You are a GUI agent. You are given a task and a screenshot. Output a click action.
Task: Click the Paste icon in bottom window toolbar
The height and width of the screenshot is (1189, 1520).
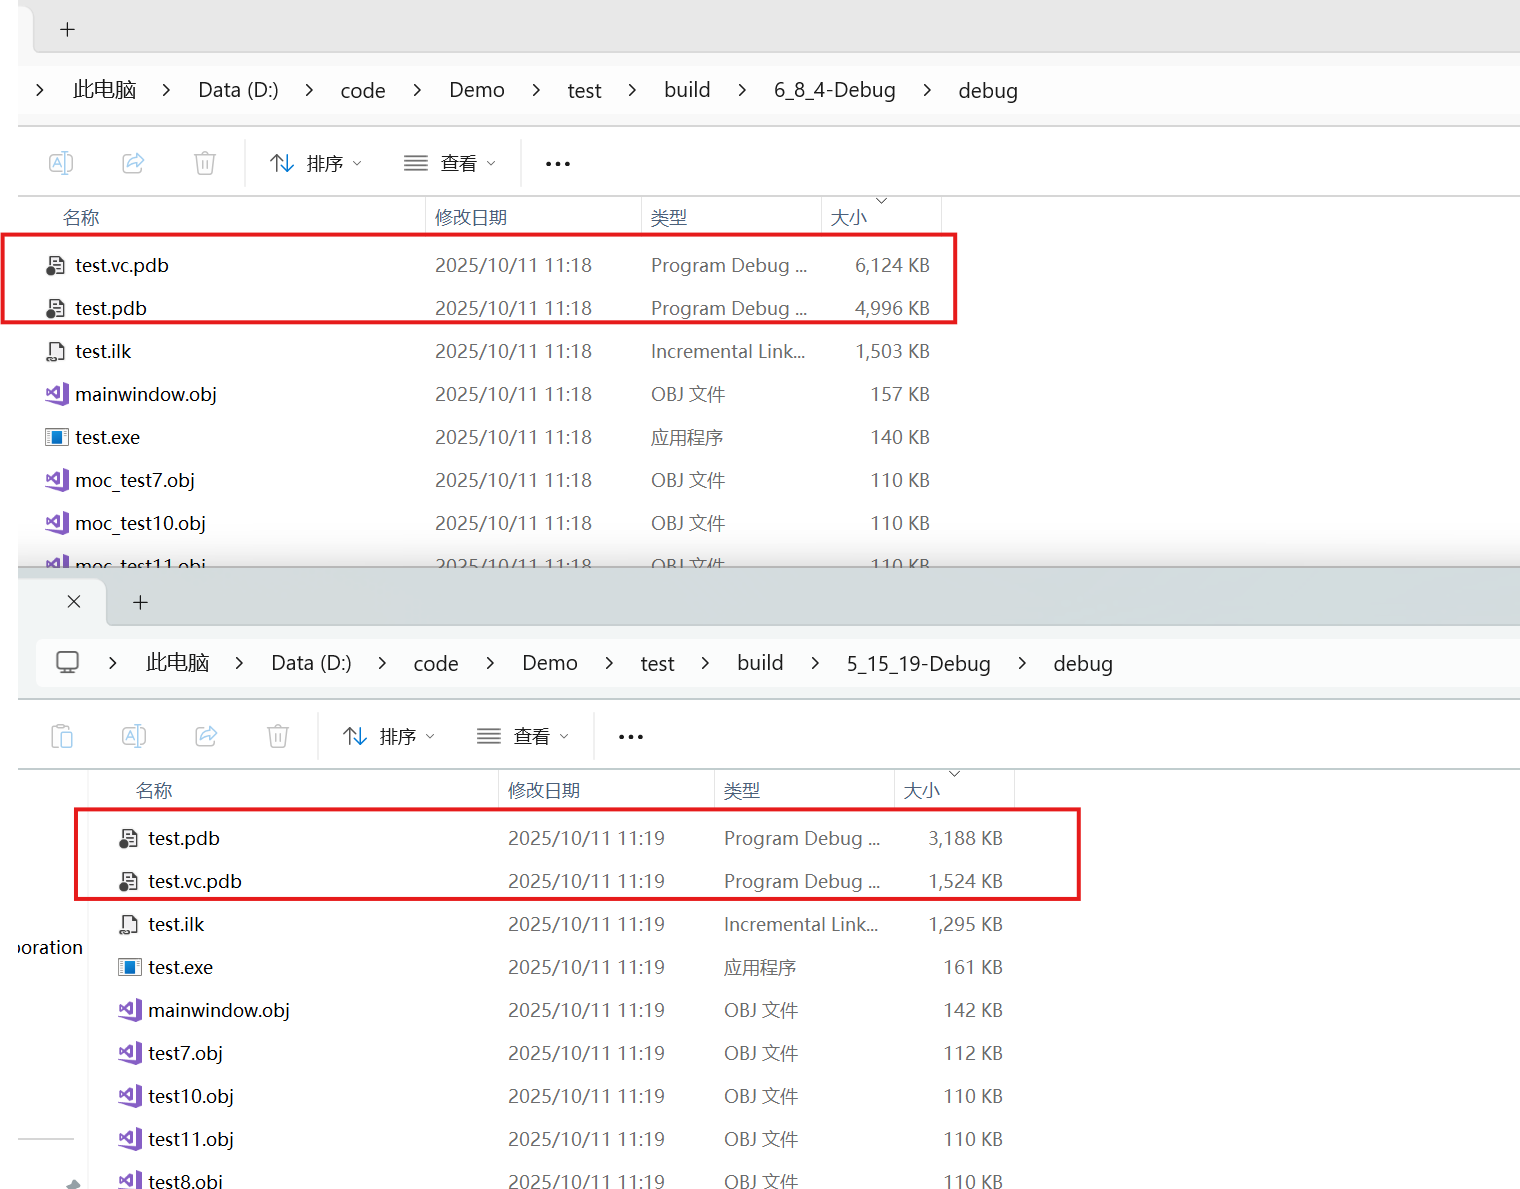[62, 736]
